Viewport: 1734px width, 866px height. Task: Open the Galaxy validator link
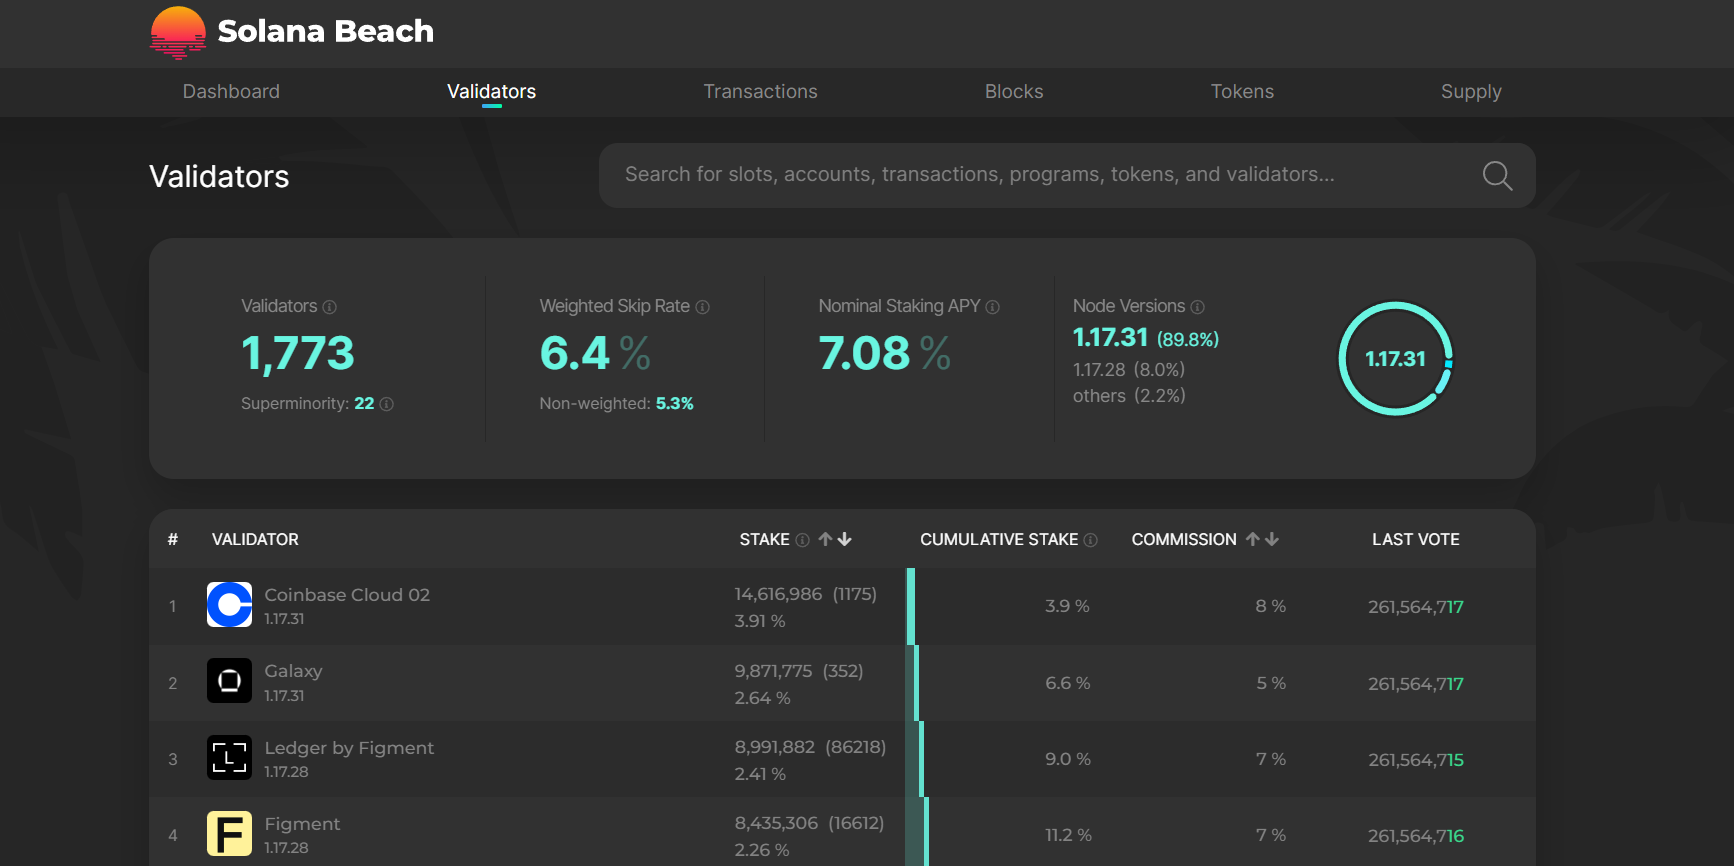coord(293,671)
